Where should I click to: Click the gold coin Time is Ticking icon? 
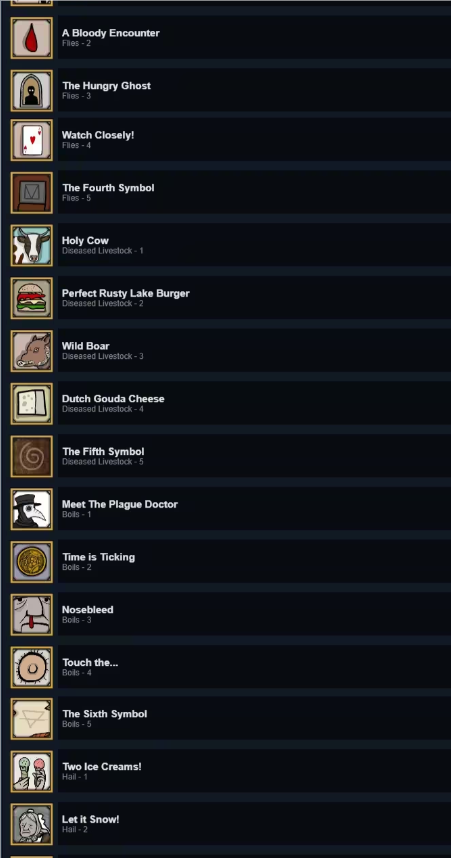click(32, 562)
